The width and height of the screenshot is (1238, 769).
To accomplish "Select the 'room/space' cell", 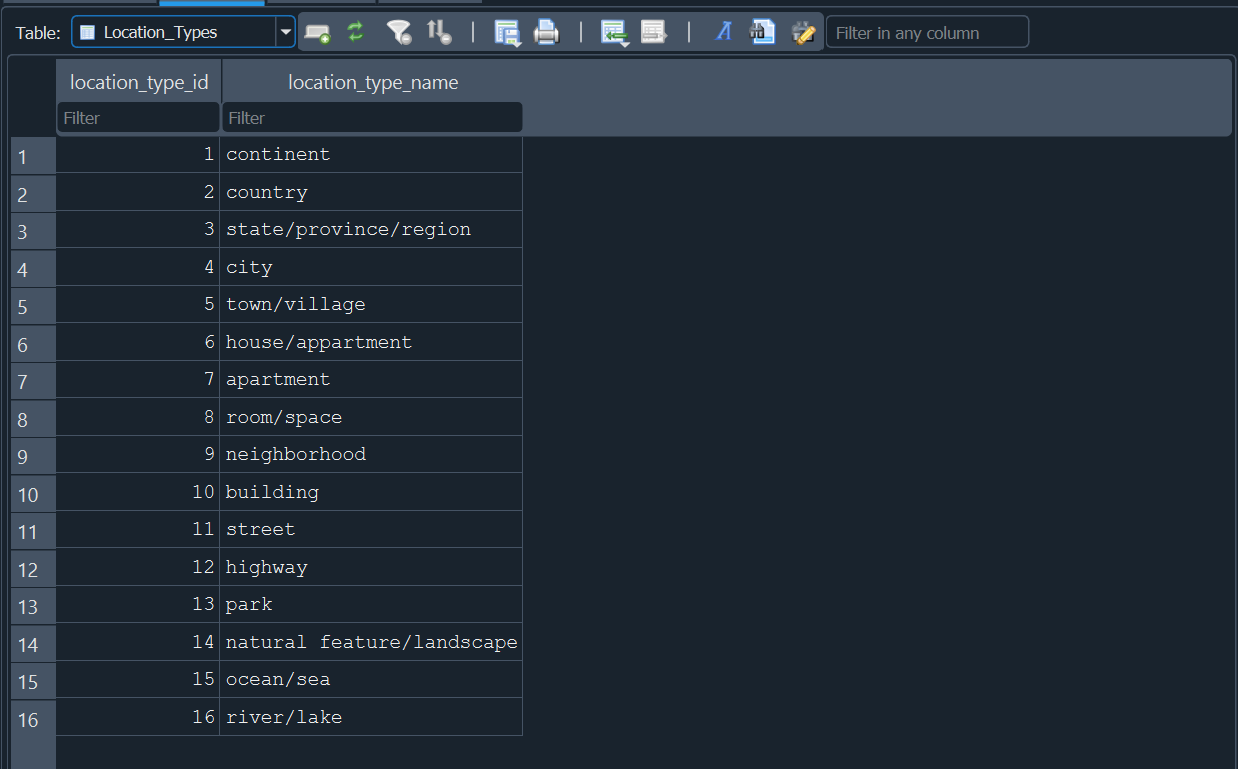I will [x=371, y=417].
